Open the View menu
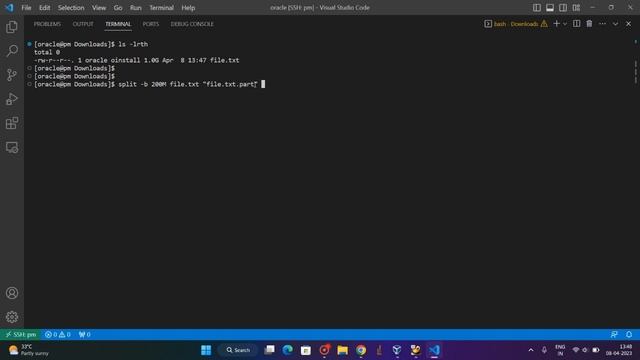Image resolution: width=640 pixels, height=360 pixels. (99, 7)
